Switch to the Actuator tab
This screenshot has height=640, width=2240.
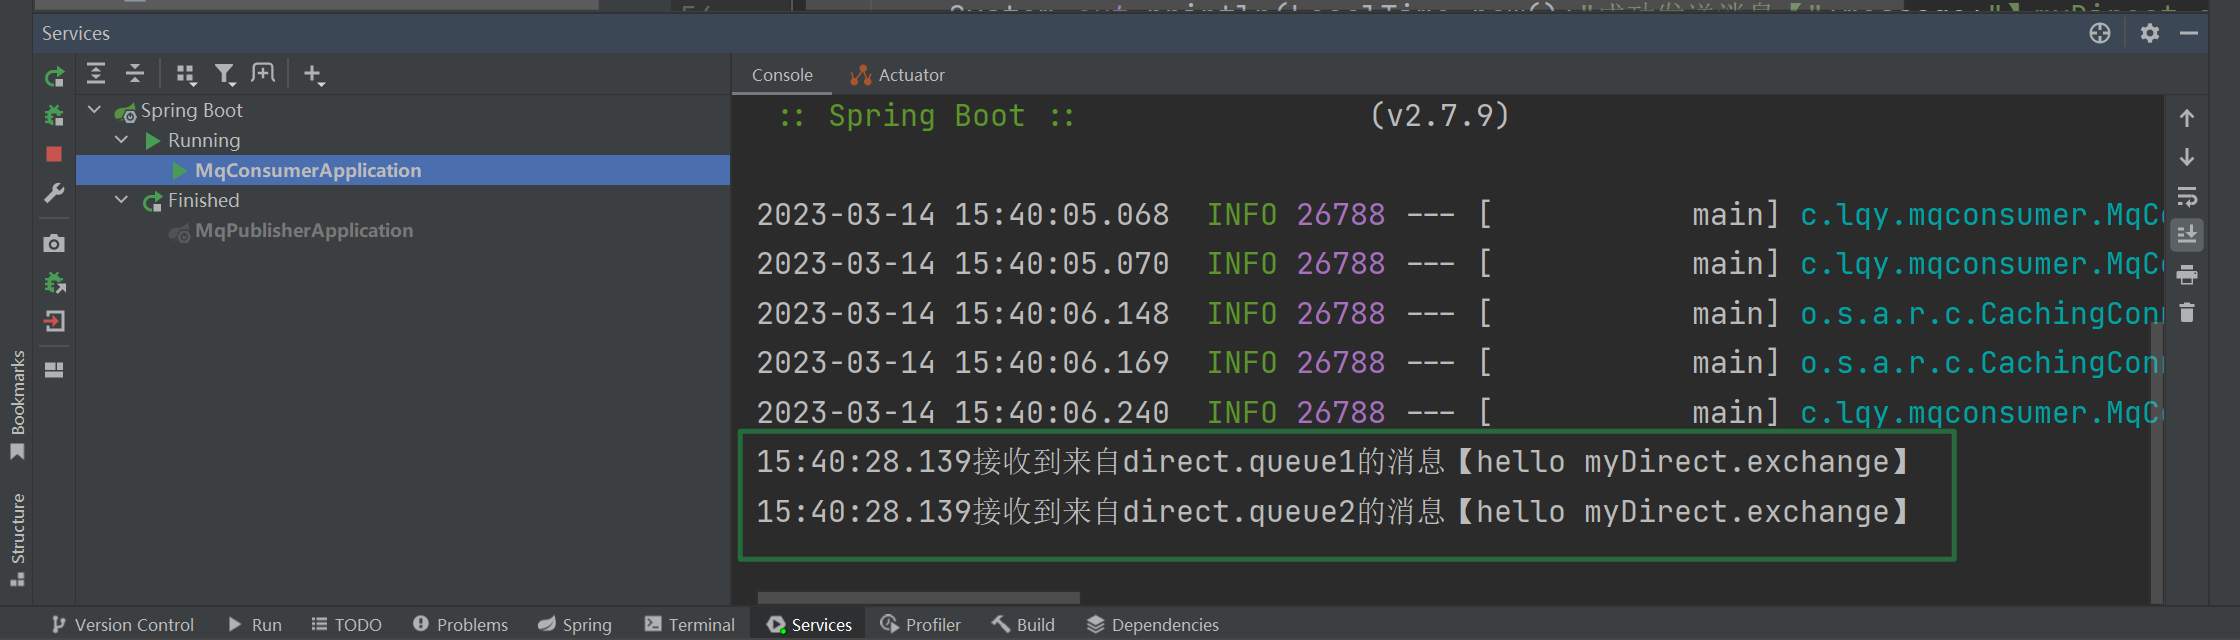[897, 75]
